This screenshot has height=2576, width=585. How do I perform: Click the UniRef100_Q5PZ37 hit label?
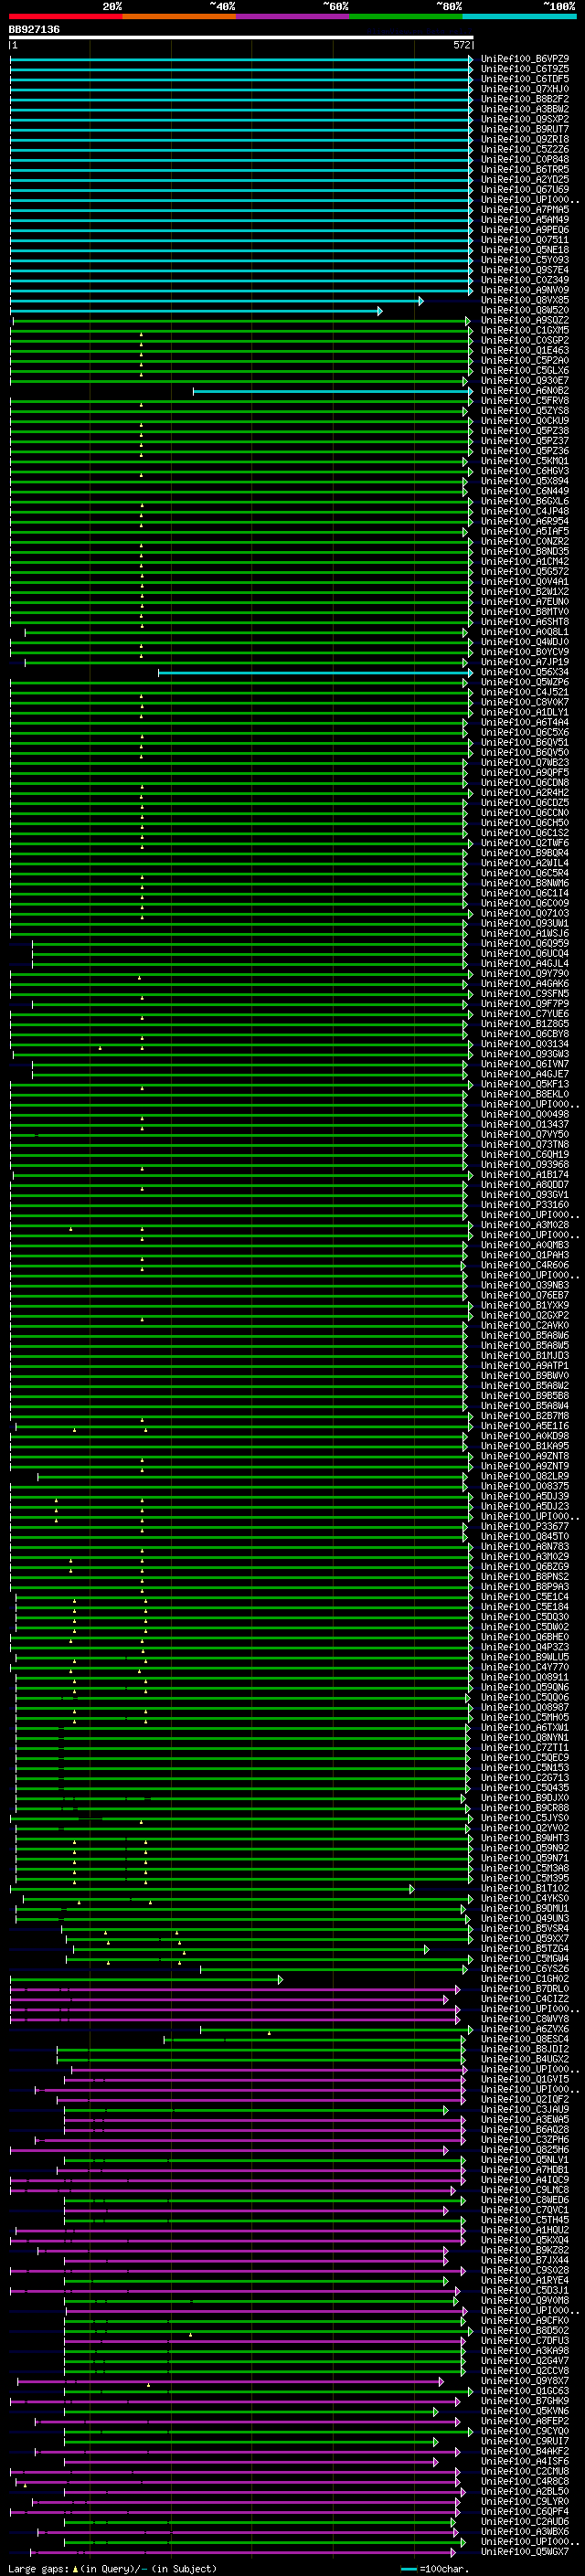tap(525, 441)
